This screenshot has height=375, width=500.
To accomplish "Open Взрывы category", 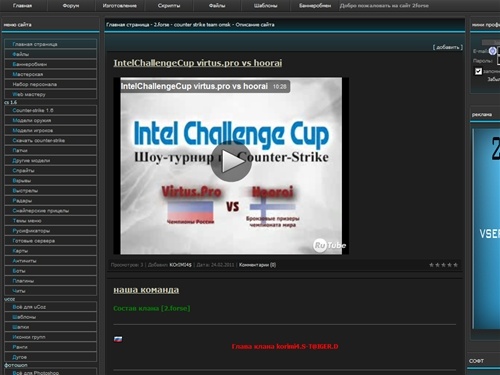I will tap(51, 180).
